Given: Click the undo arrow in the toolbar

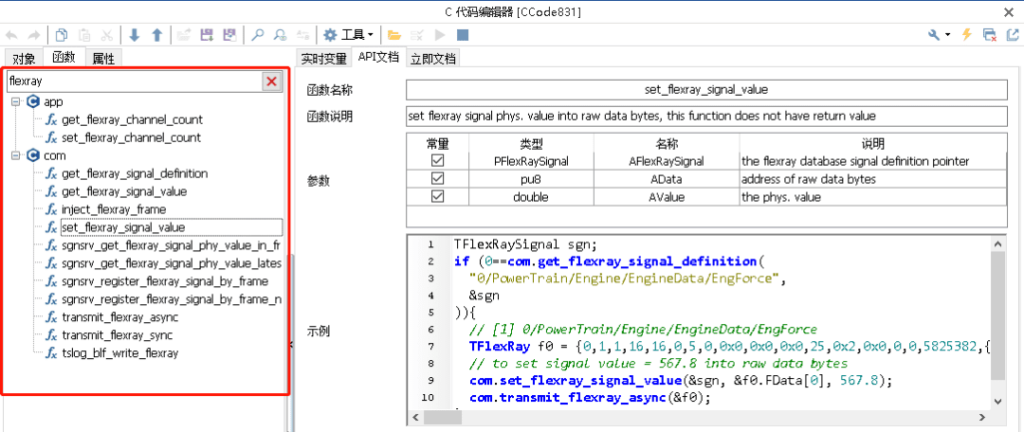Looking at the screenshot, I should 11,35.
